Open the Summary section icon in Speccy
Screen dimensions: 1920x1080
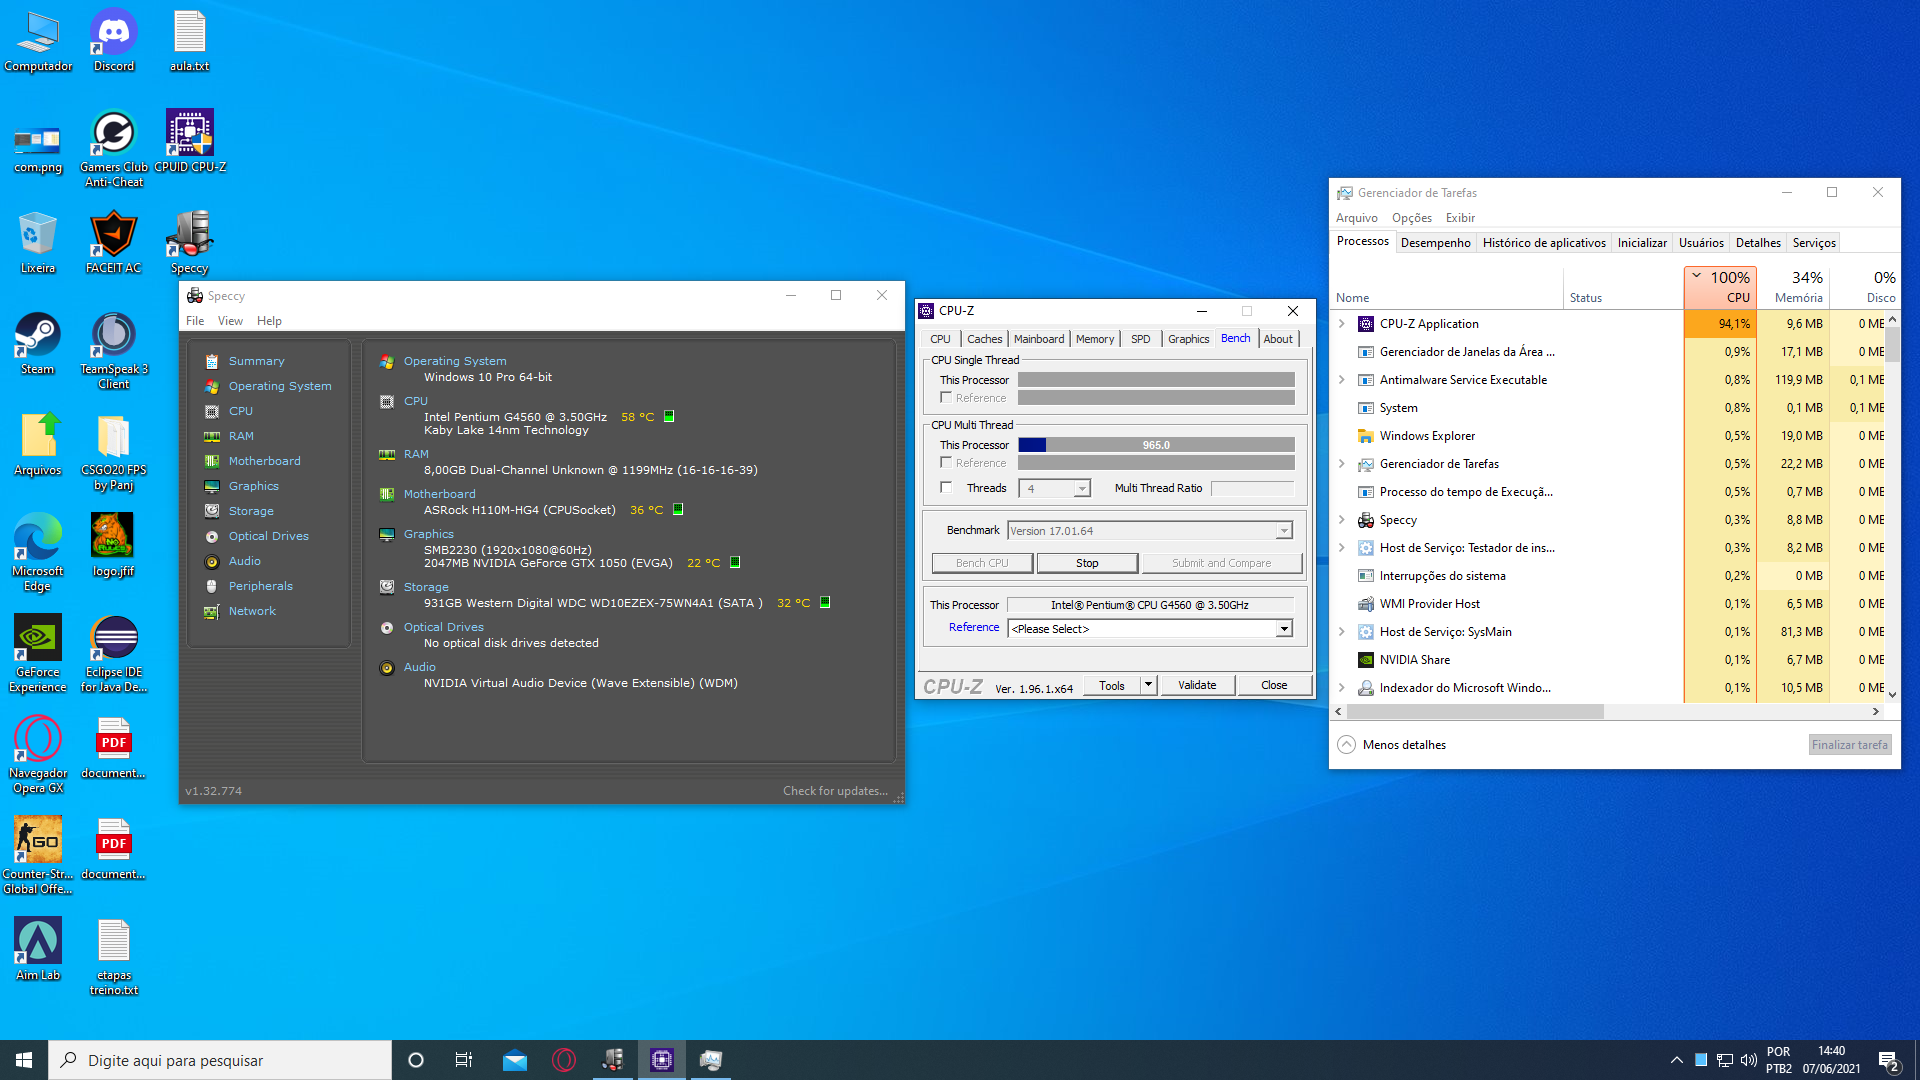tap(212, 361)
